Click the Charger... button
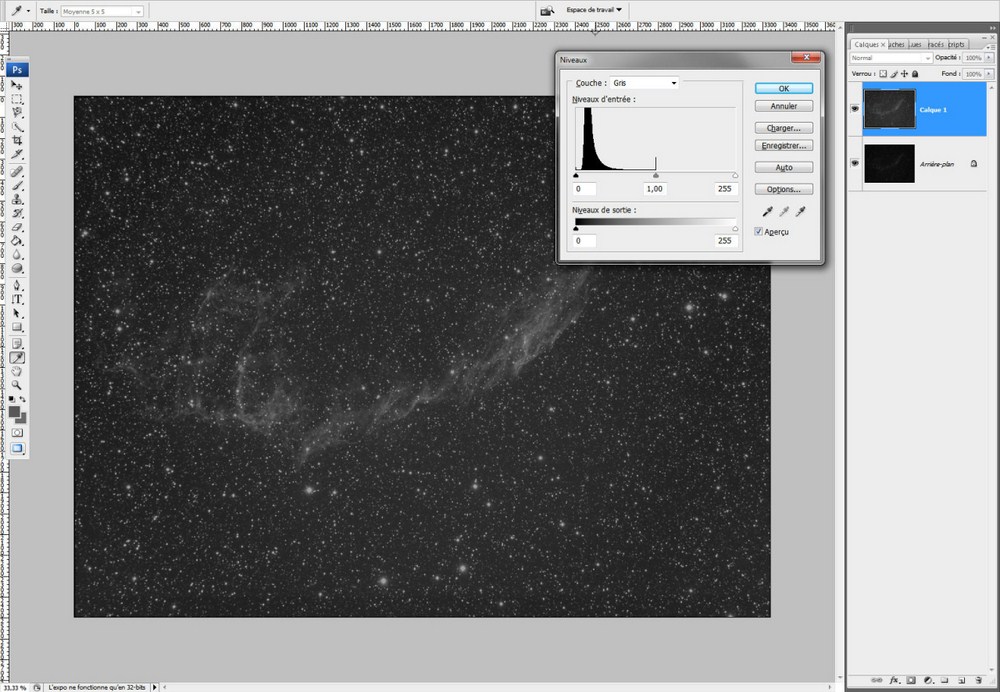1000x692 pixels. coord(784,128)
